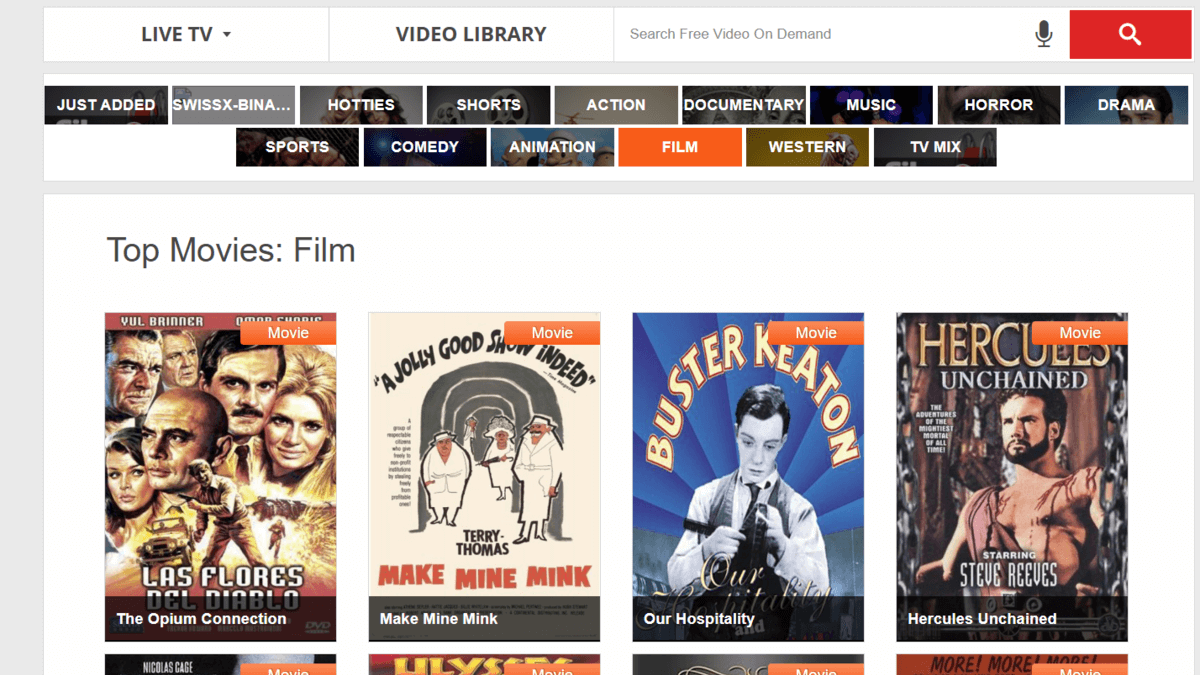Choose the Action genre tile
The width and height of the screenshot is (1200, 675).
click(616, 105)
